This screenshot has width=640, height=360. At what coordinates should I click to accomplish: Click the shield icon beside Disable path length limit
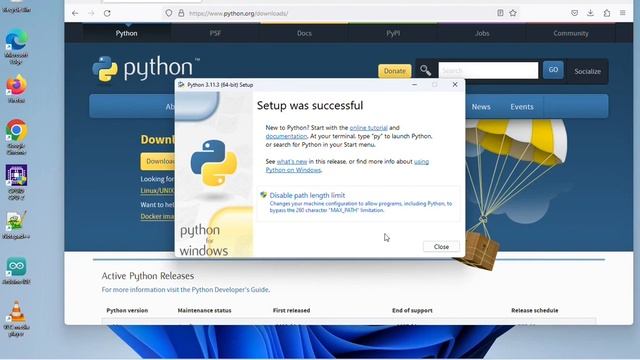click(x=263, y=195)
